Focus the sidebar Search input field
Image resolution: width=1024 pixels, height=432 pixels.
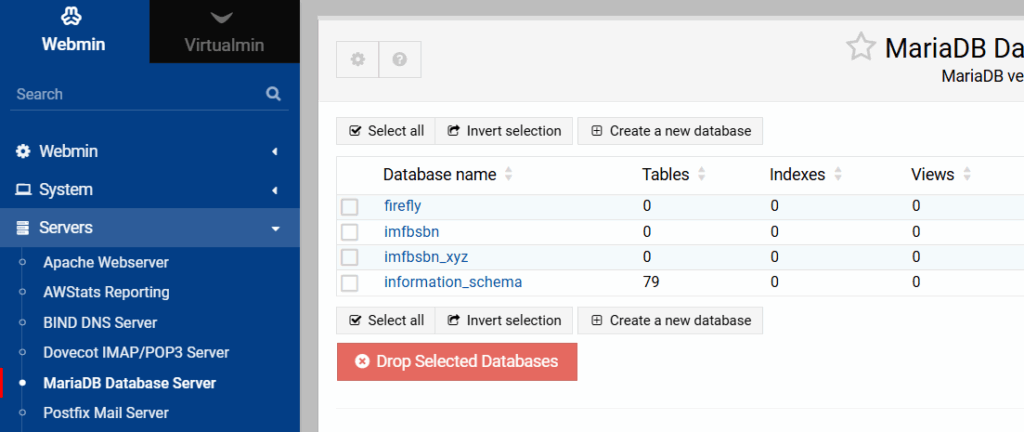pyautogui.click(x=135, y=94)
